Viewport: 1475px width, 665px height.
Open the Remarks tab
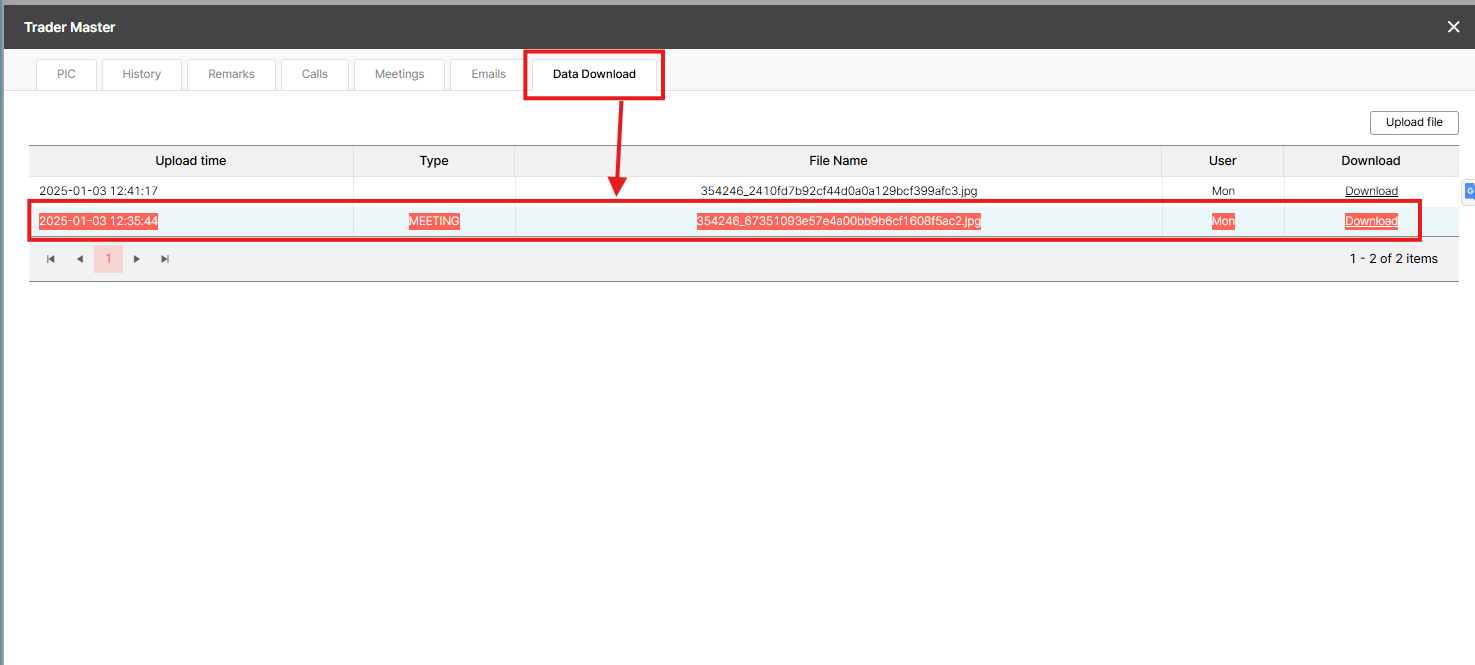[x=232, y=74]
